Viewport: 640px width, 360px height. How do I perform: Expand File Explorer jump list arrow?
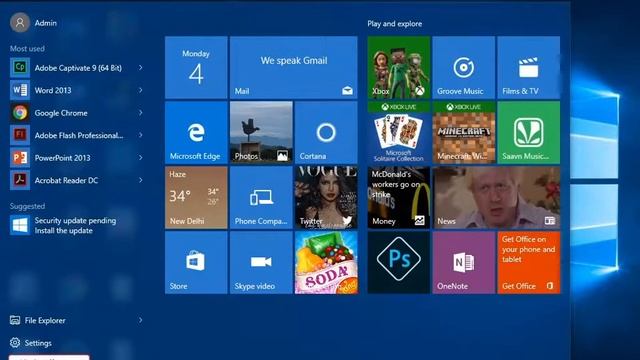140,320
